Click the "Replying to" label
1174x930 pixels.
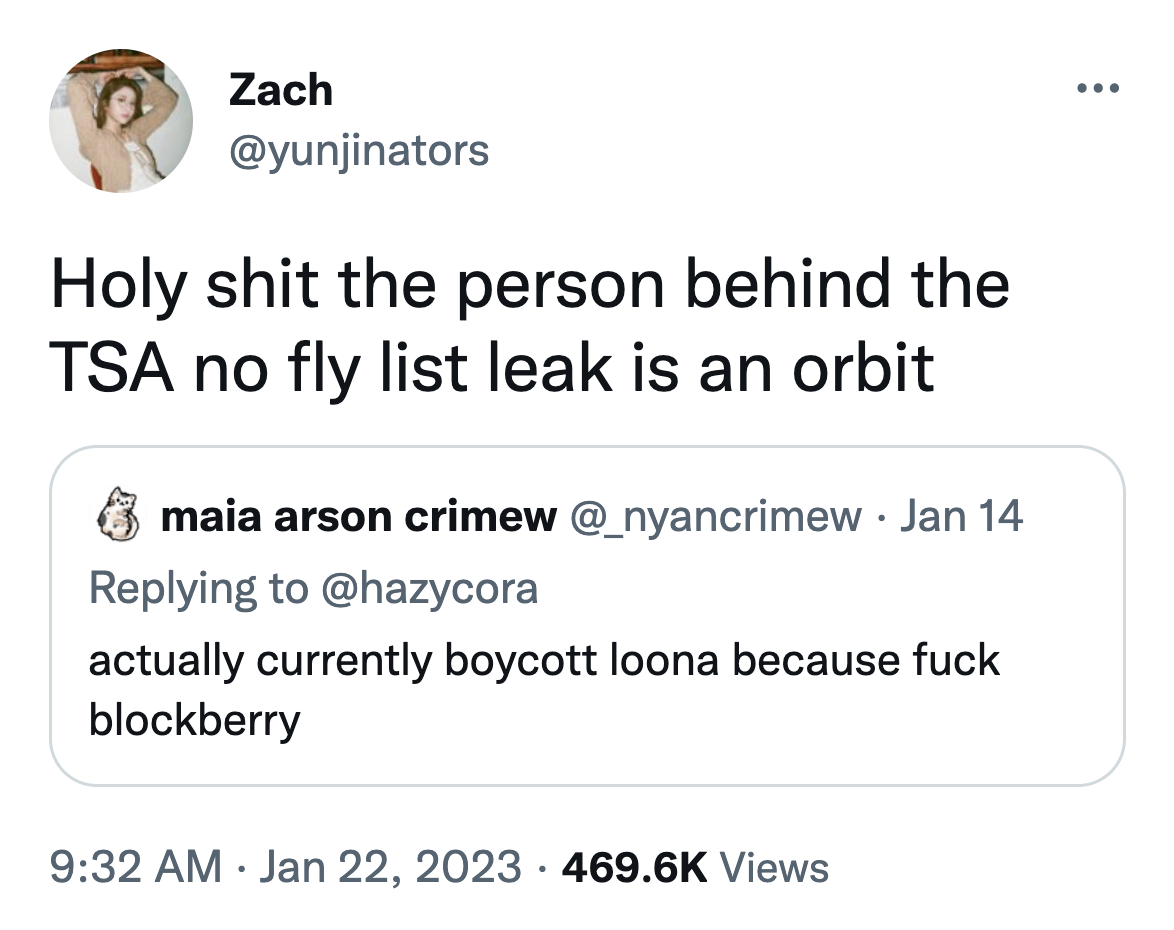click(198, 588)
